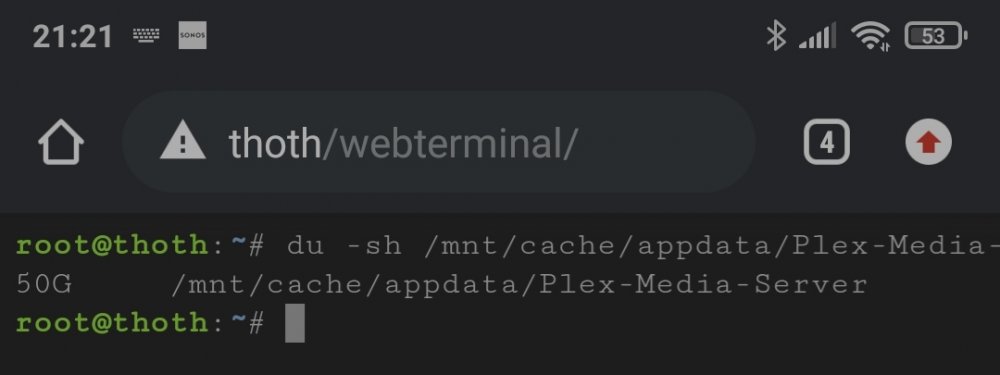Tap the Bluetooth status icon
This screenshot has height=375, width=1000.
(x=776, y=36)
